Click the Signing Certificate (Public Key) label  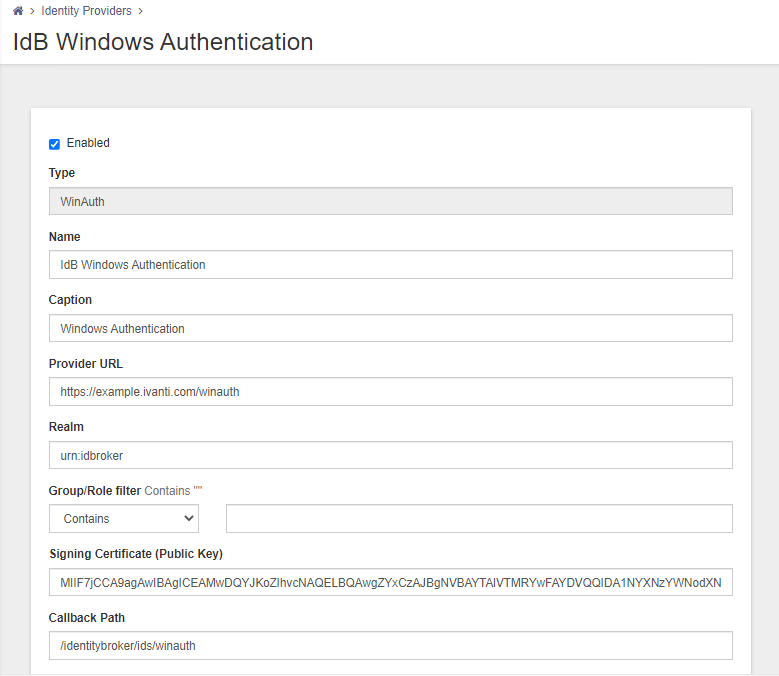click(x=136, y=554)
